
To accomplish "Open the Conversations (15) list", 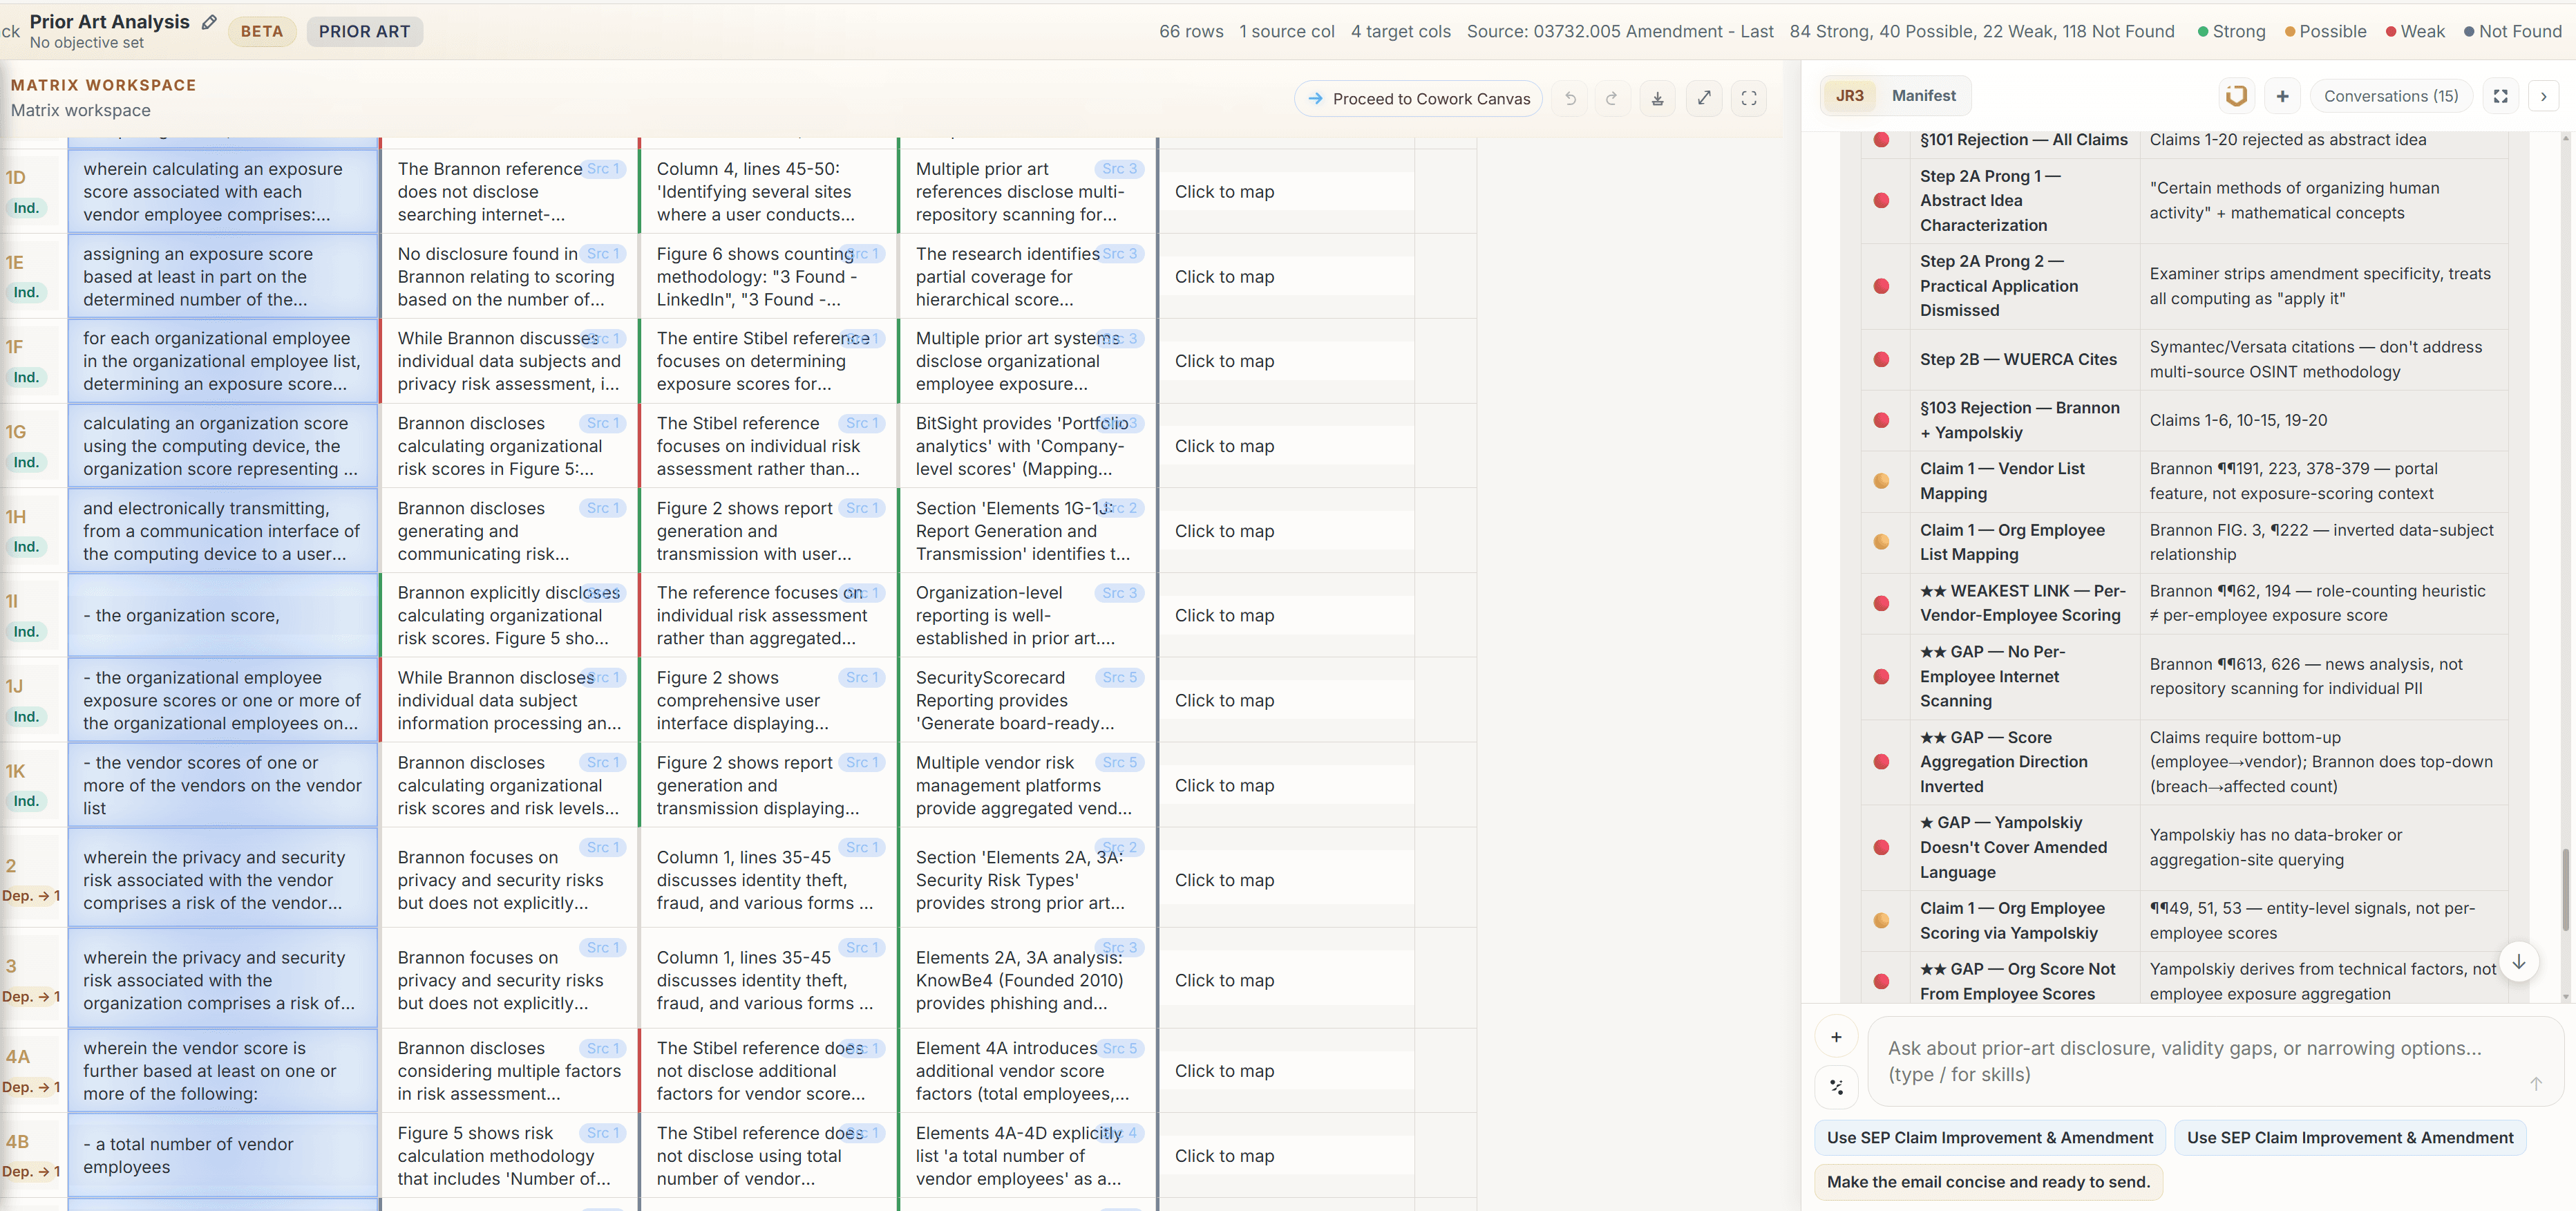I will pos(2390,96).
